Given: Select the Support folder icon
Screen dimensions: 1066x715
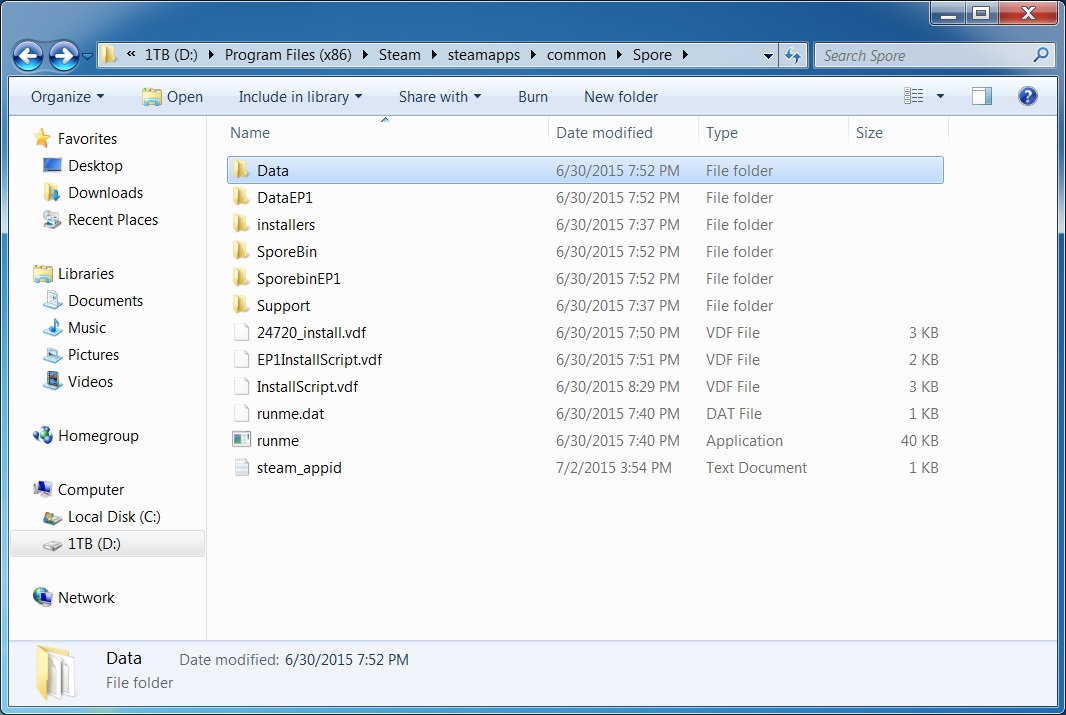Looking at the screenshot, I should coord(241,305).
